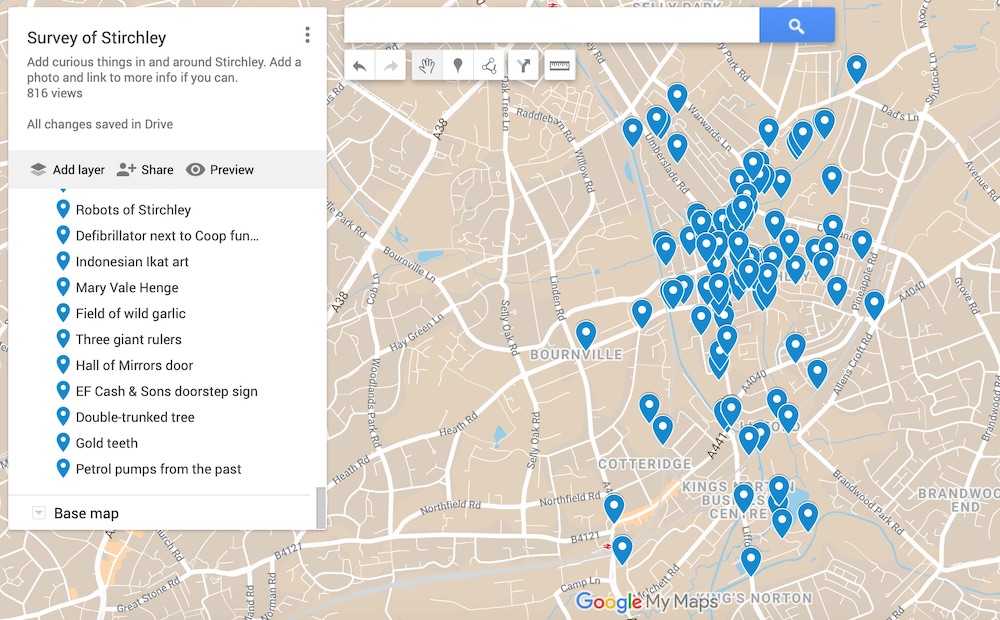1000x620 pixels.
Task: Select Mary Vale Henge list item
Action: [127, 288]
